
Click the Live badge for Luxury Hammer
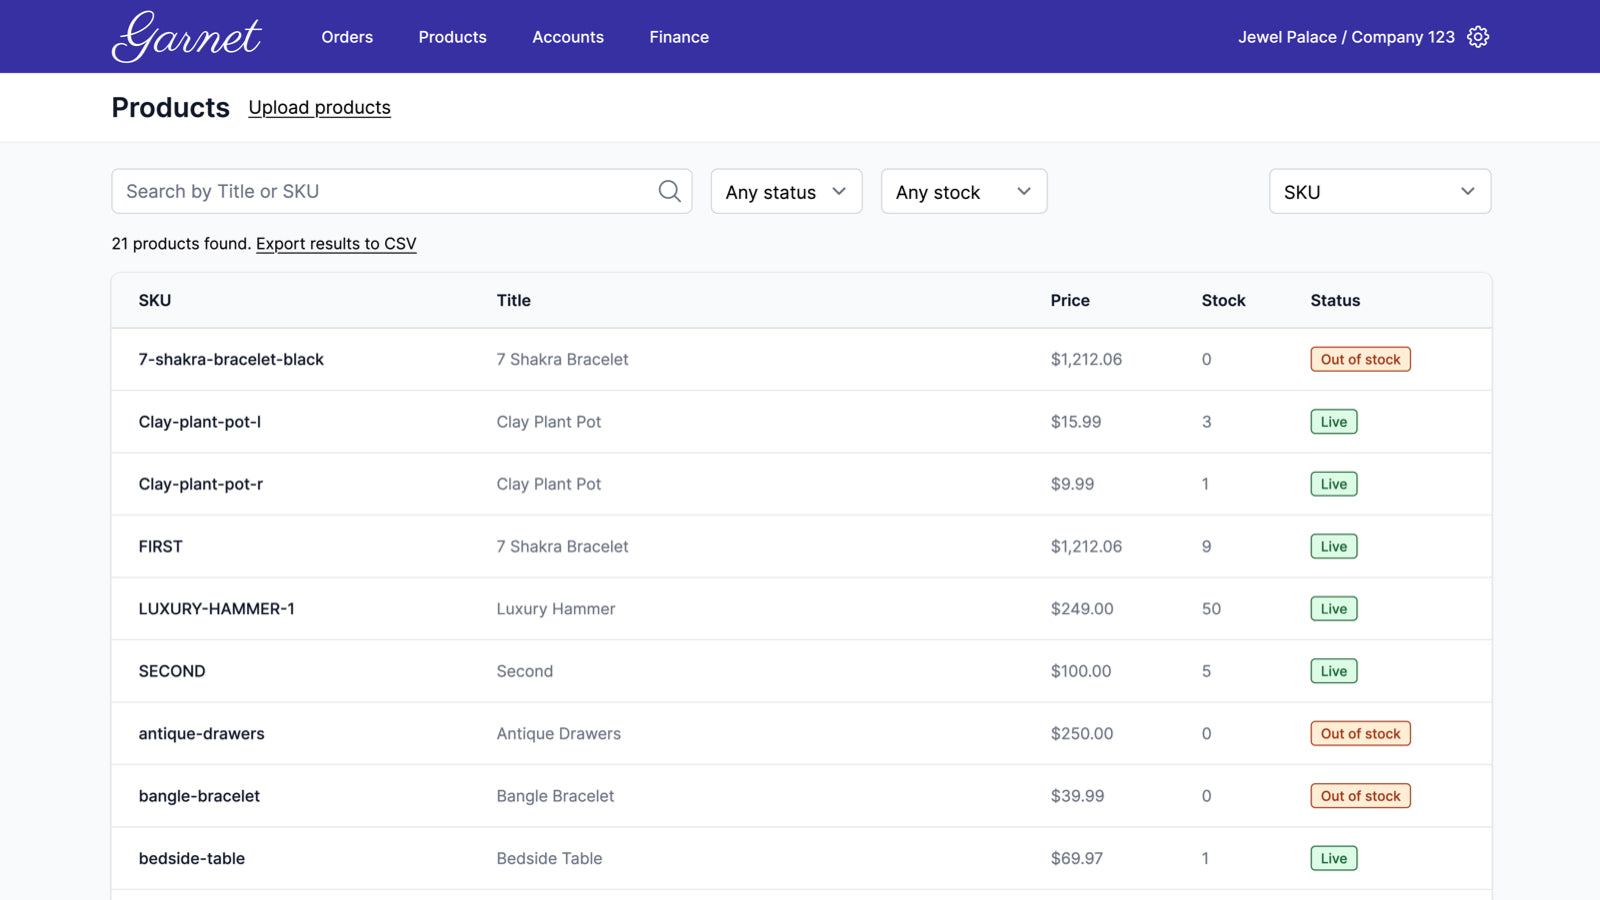click(x=1333, y=608)
